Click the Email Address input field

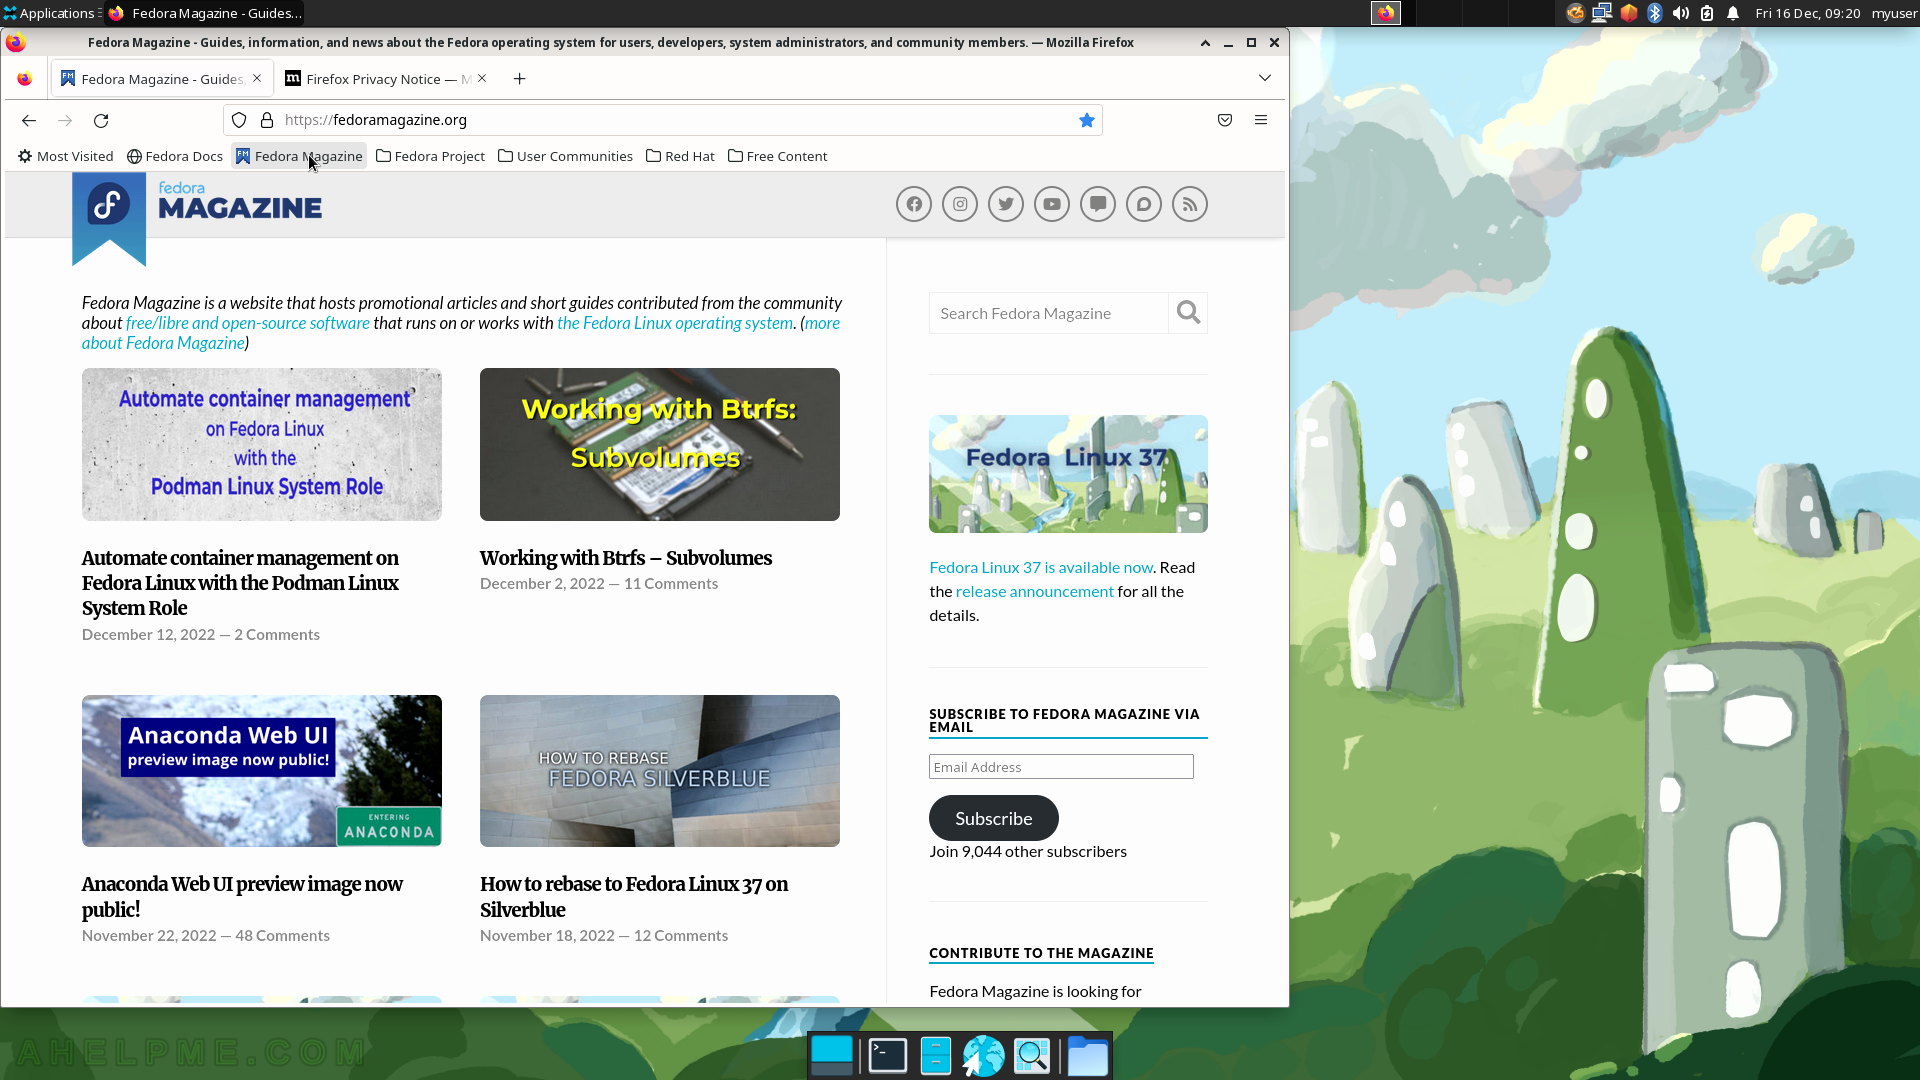1061,767
